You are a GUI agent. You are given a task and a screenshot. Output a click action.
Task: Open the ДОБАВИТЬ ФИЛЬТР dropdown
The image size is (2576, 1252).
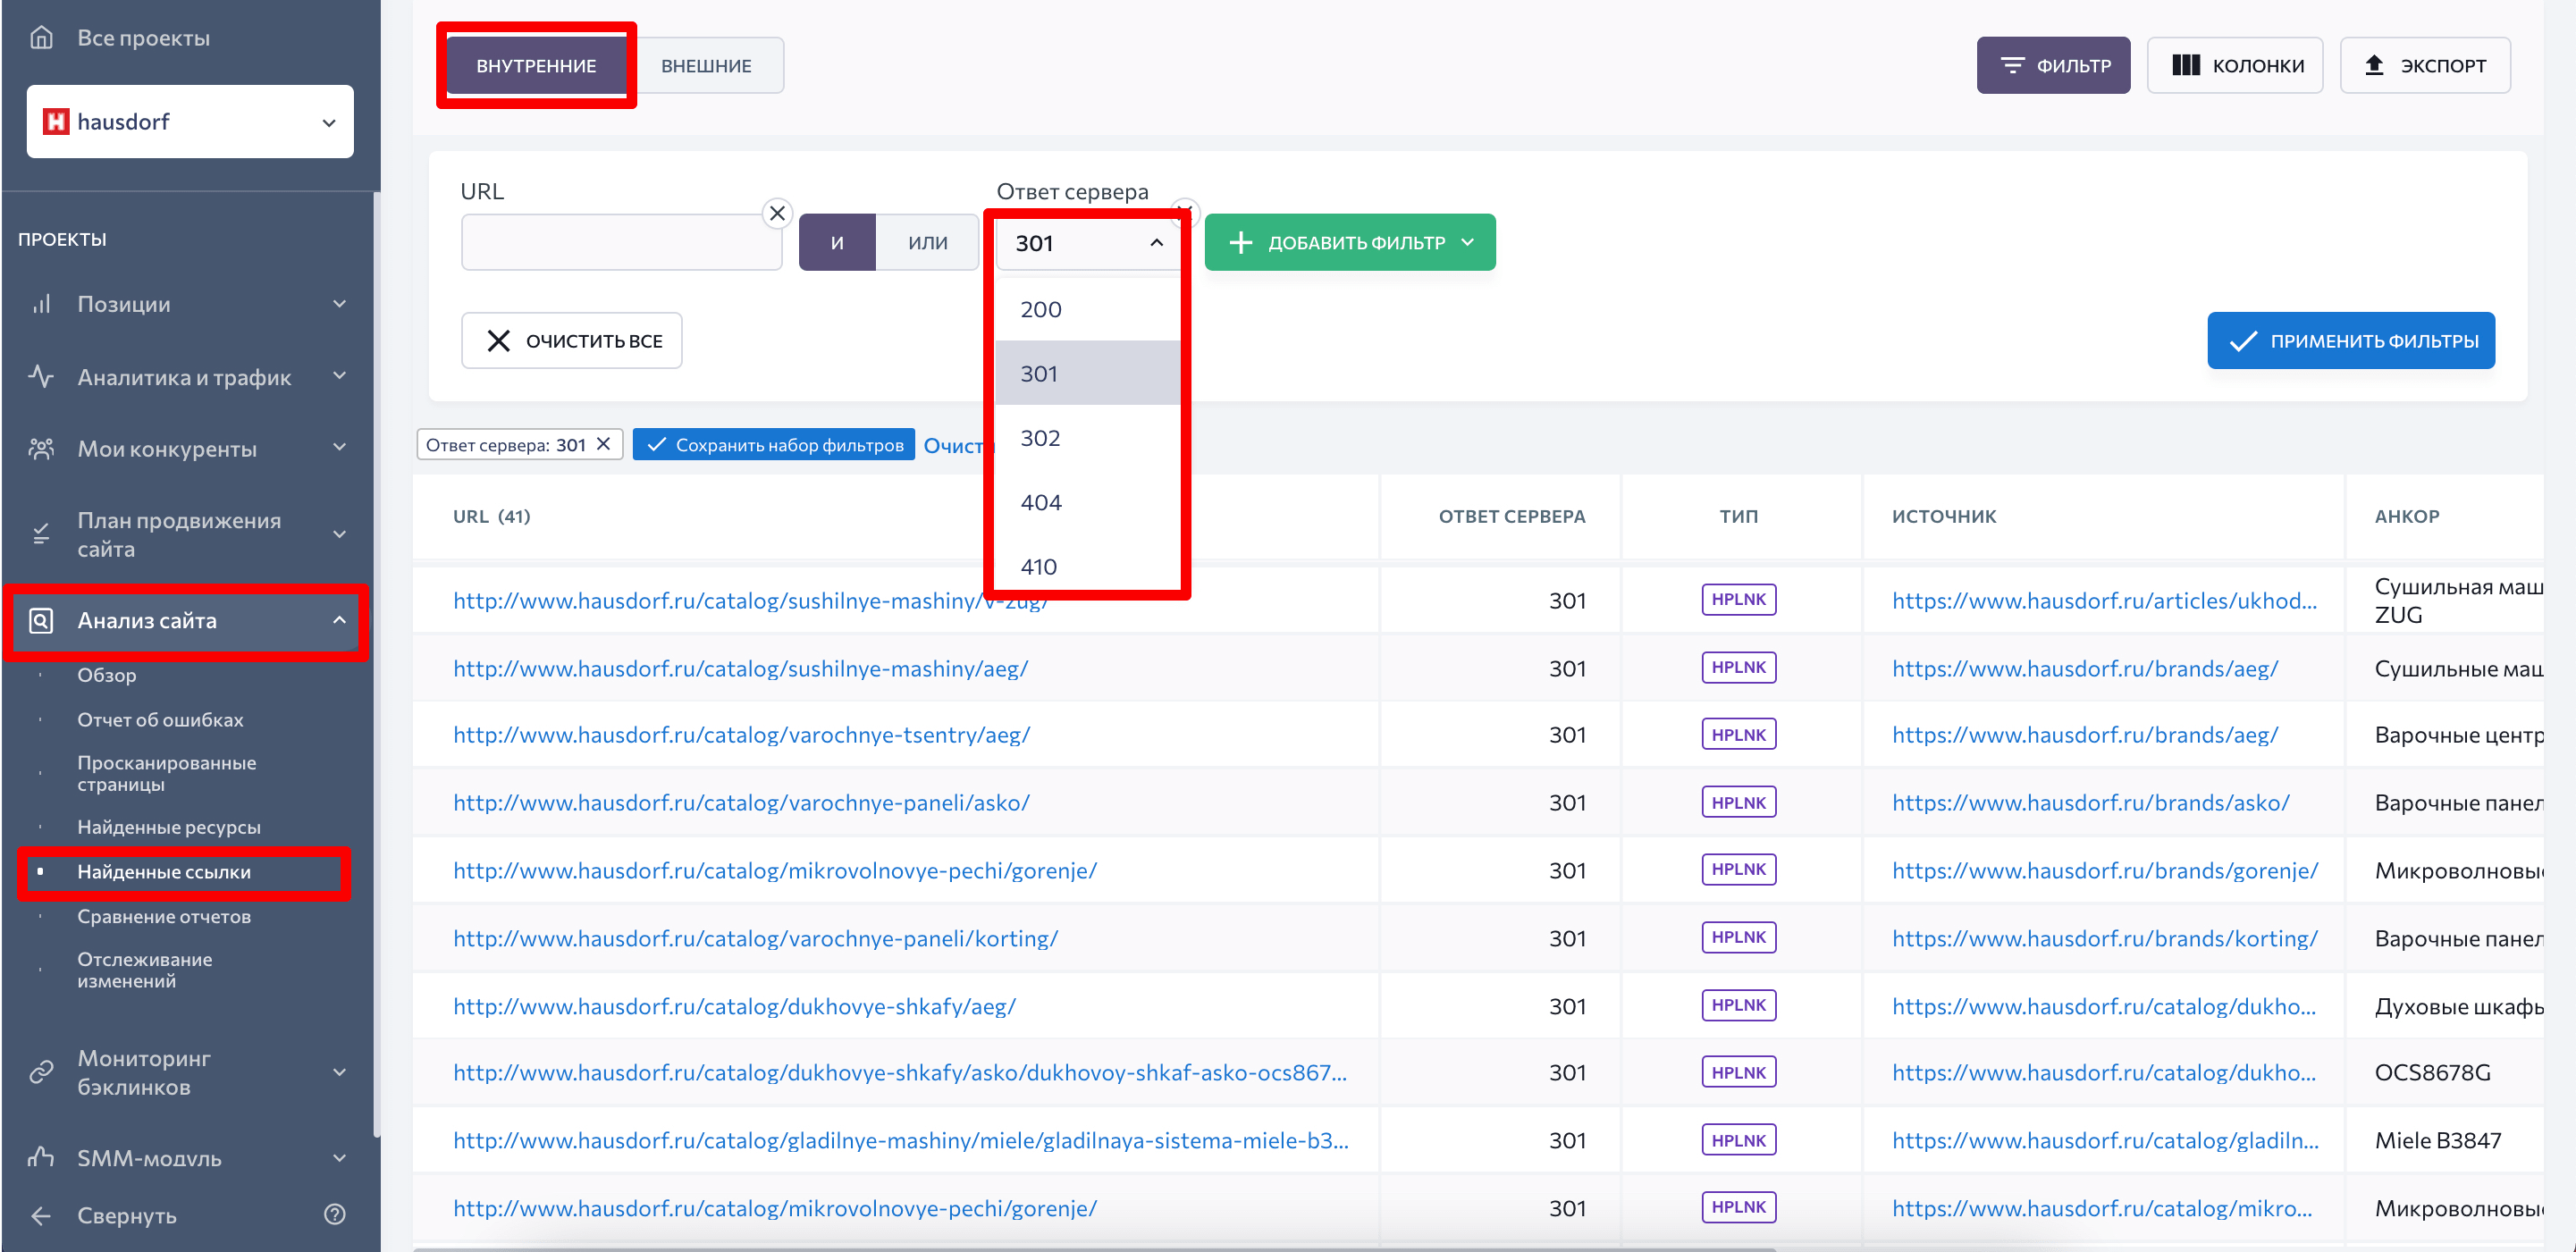(1349, 242)
